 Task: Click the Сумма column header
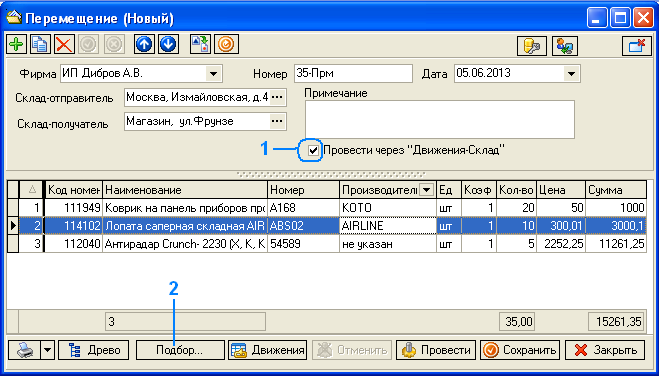point(616,190)
